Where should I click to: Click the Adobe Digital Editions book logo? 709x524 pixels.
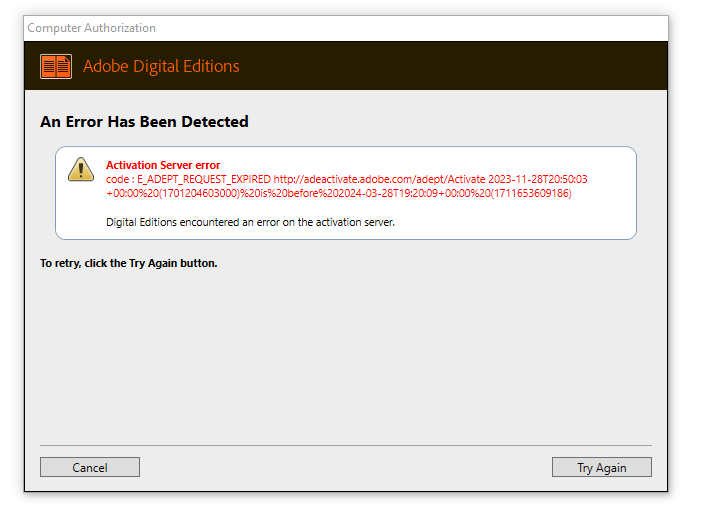point(56,67)
